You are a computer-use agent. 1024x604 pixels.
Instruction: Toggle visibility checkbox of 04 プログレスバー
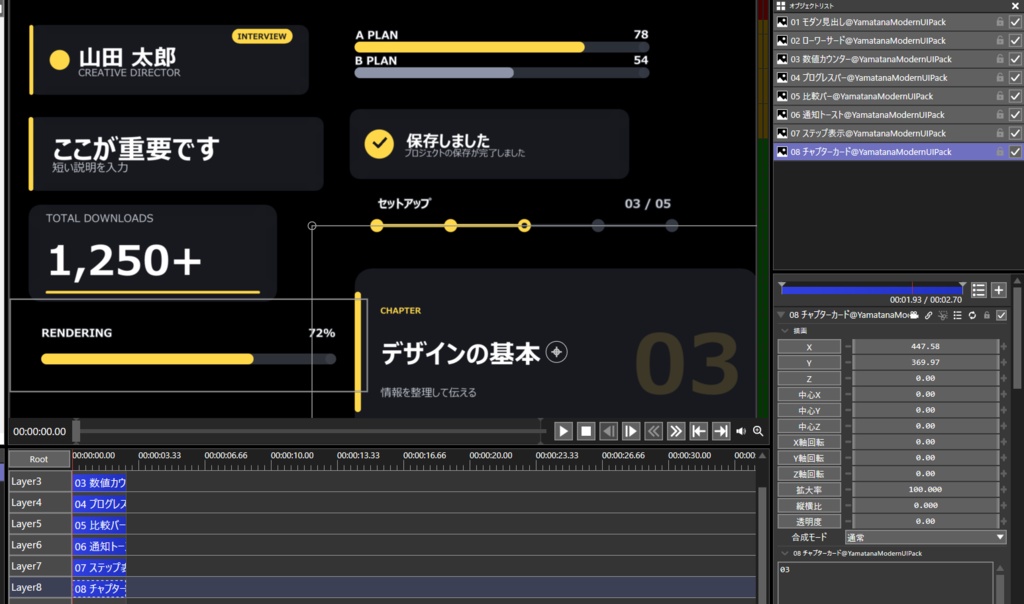click(1015, 78)
